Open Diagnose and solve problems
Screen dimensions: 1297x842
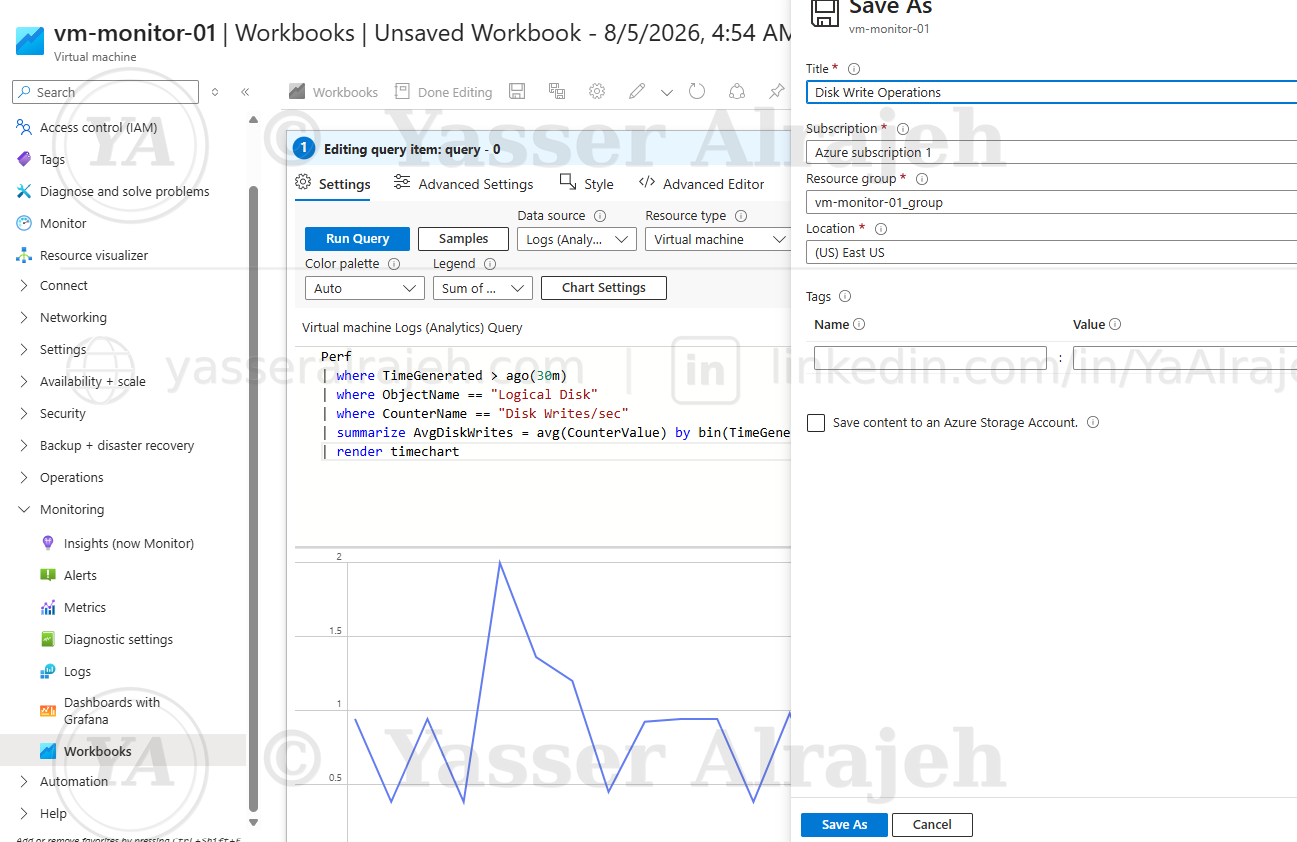coord(124,191)
